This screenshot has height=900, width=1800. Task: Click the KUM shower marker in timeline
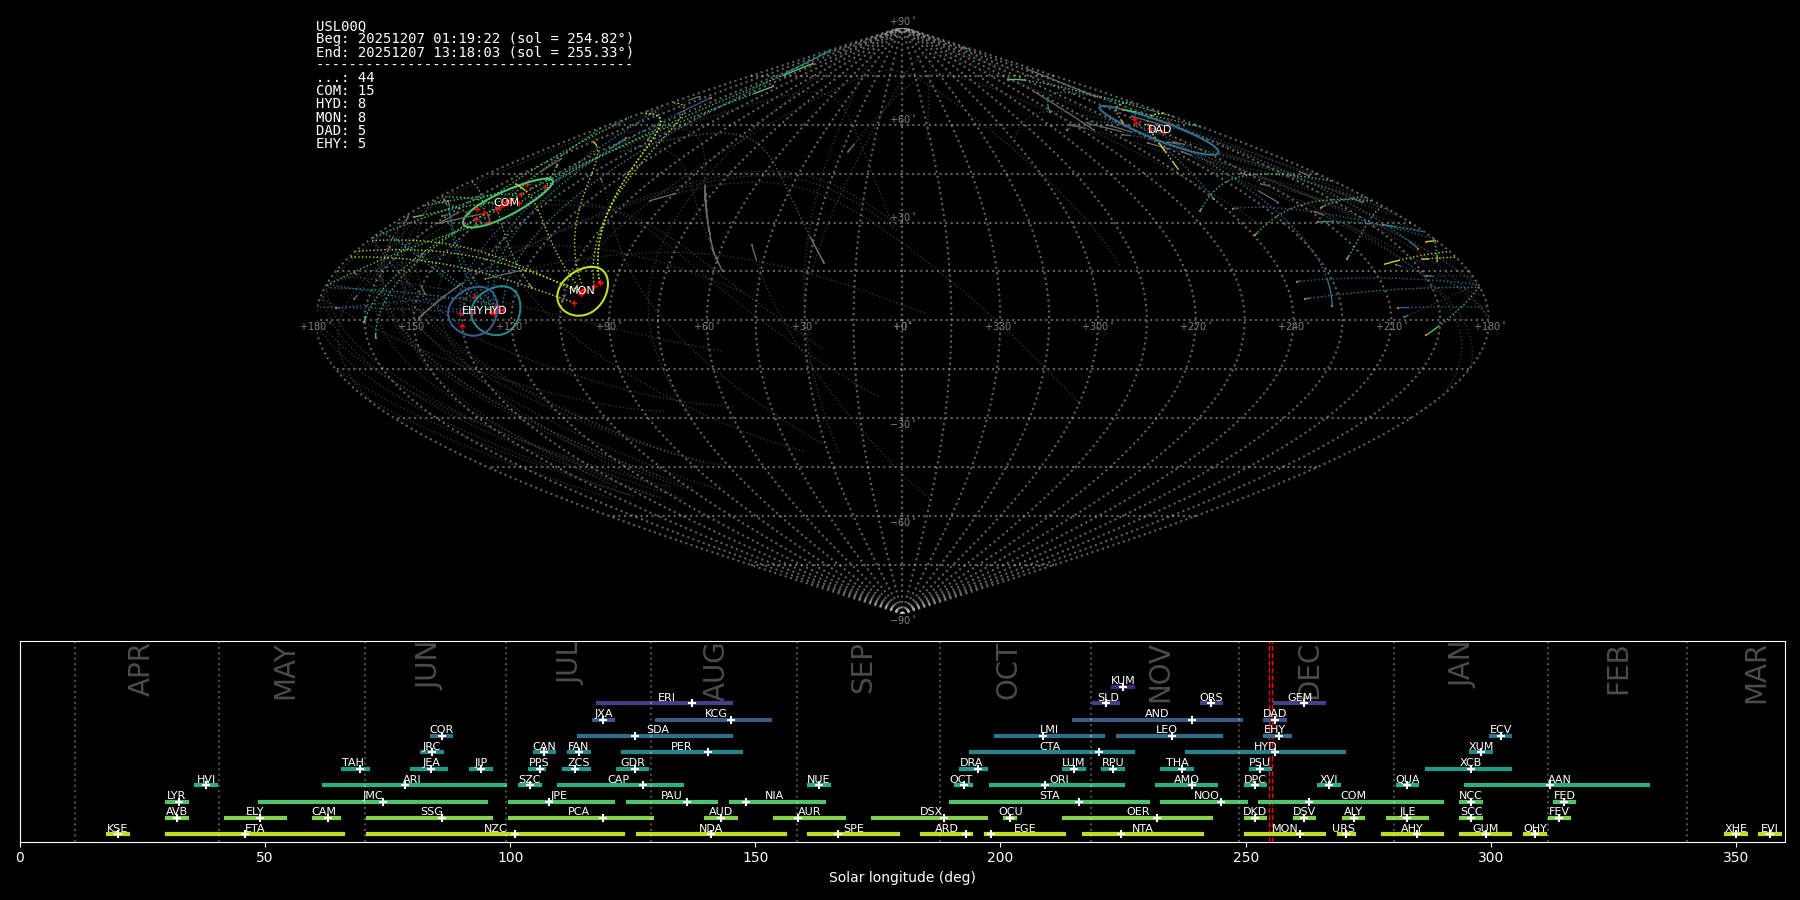[x=1123, y=687]
